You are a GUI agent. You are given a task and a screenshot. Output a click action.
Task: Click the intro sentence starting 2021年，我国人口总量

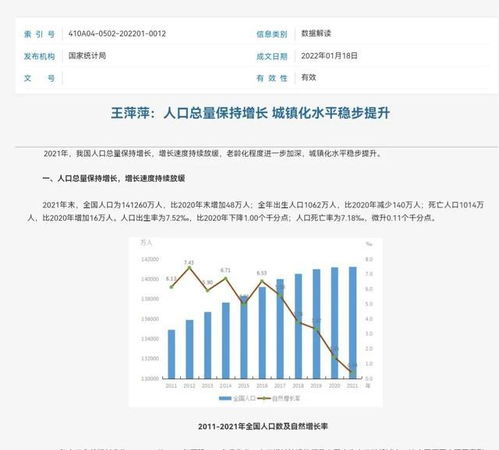(213, 154)
